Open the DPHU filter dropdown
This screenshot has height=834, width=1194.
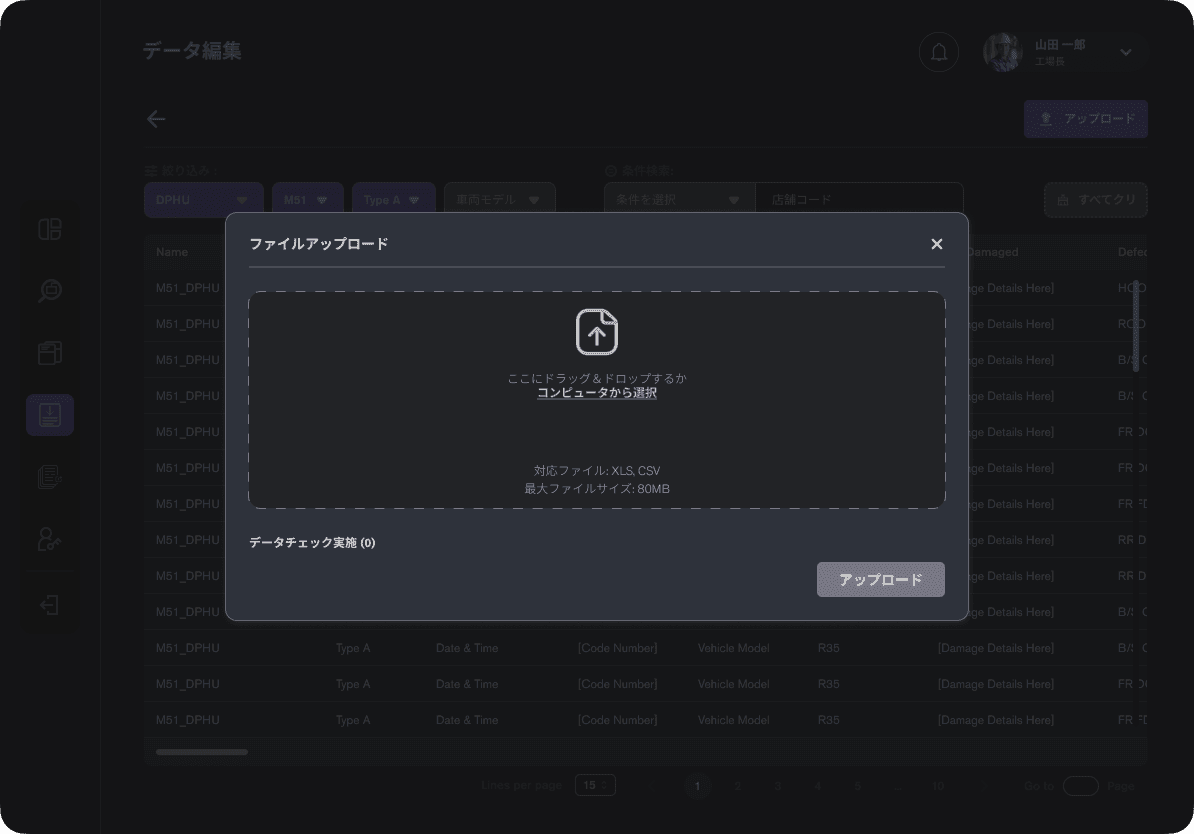(203, 199)
